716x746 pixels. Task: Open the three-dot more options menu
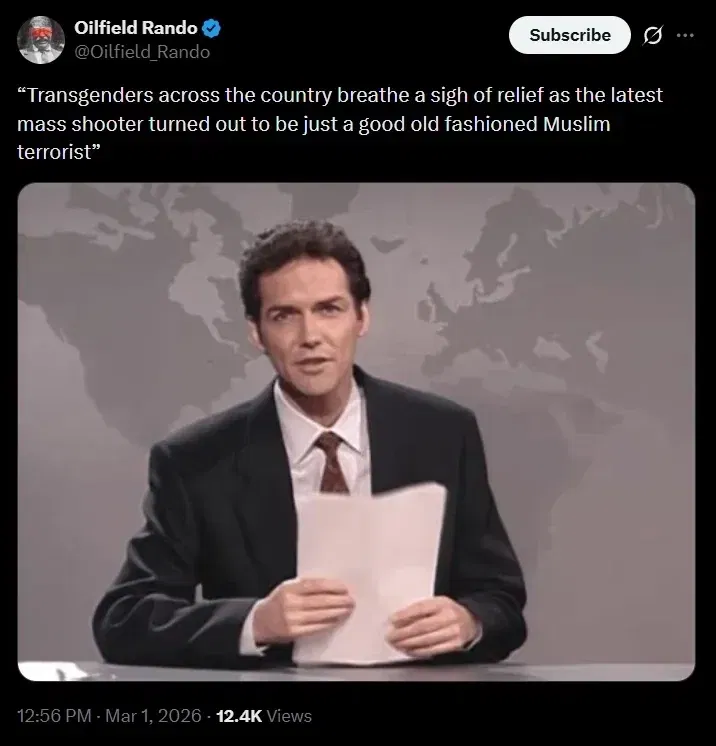685,35
